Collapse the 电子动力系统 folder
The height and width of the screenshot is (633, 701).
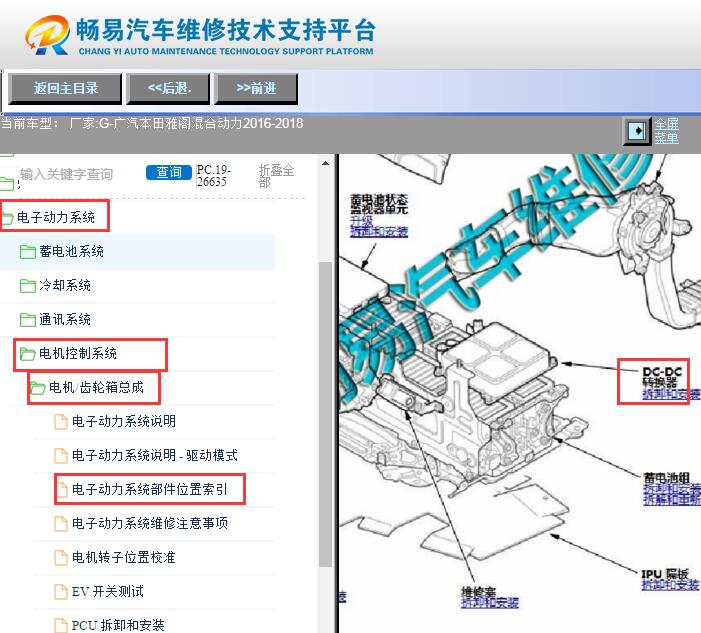(x=56, y=217)
